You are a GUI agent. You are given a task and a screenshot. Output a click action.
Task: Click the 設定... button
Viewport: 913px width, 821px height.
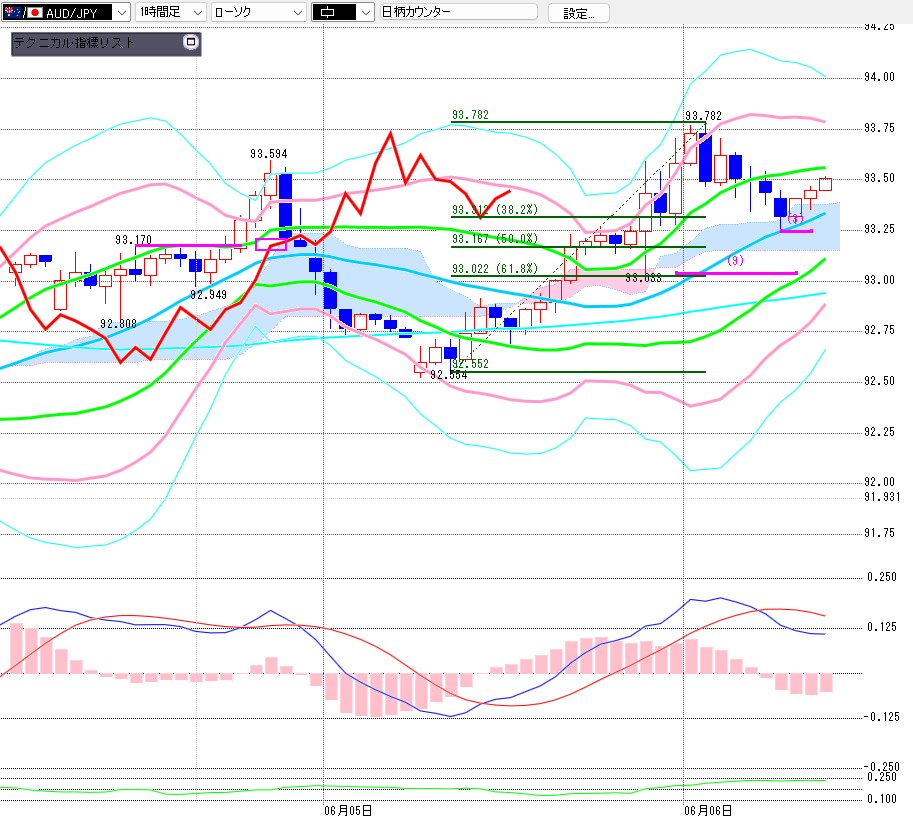[x=579, y=13]
